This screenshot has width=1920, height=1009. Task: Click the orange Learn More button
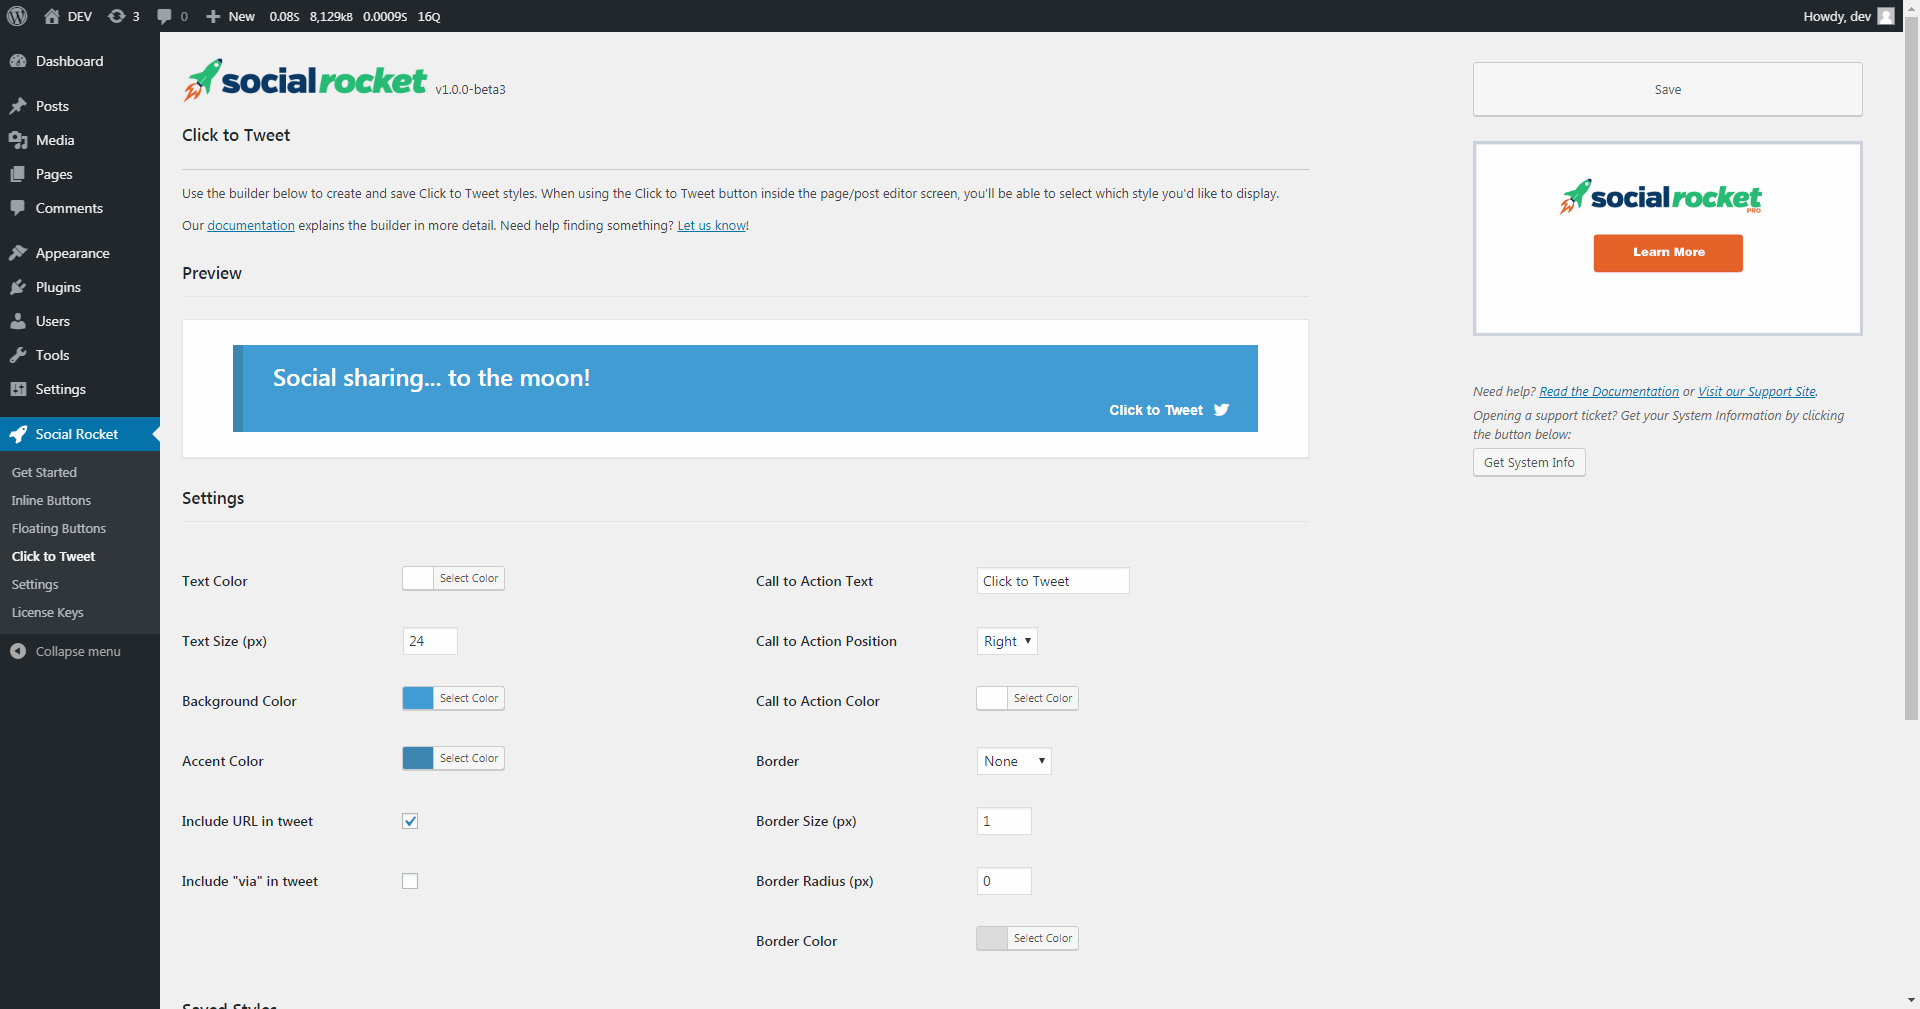tap(1668, 253)
